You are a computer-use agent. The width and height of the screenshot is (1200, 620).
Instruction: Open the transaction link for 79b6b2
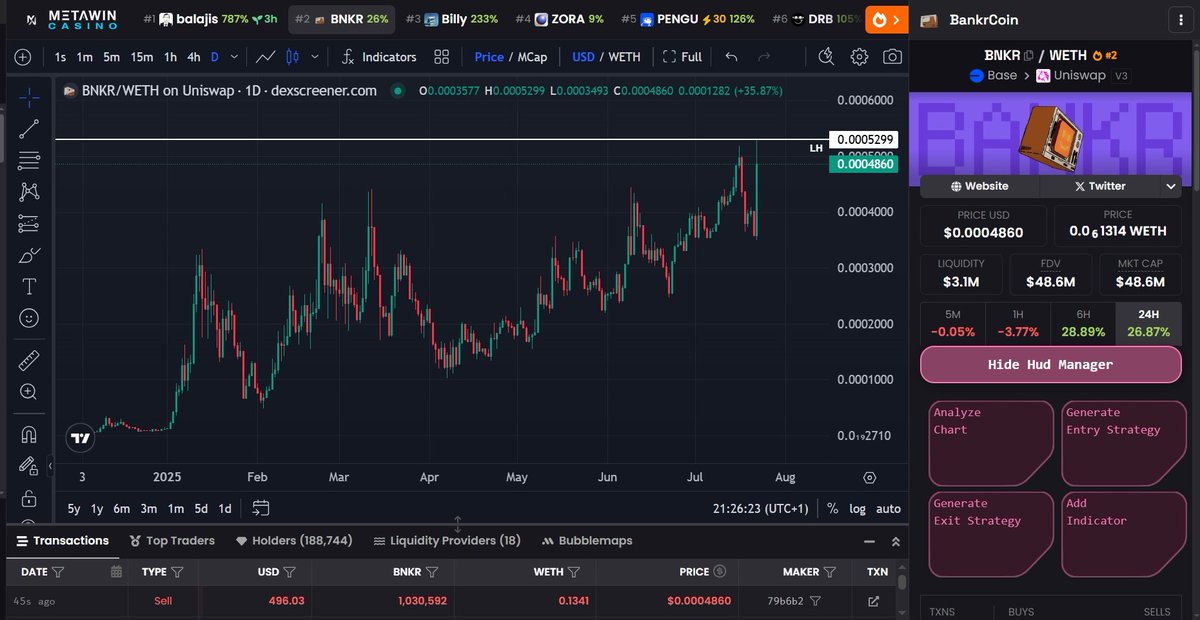click(873, 601)
